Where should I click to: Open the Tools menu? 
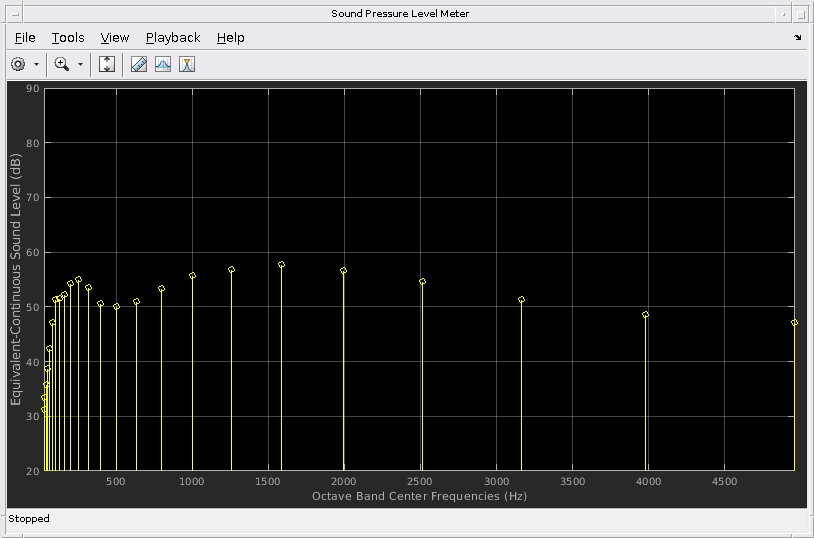click(x=68, y=38)
